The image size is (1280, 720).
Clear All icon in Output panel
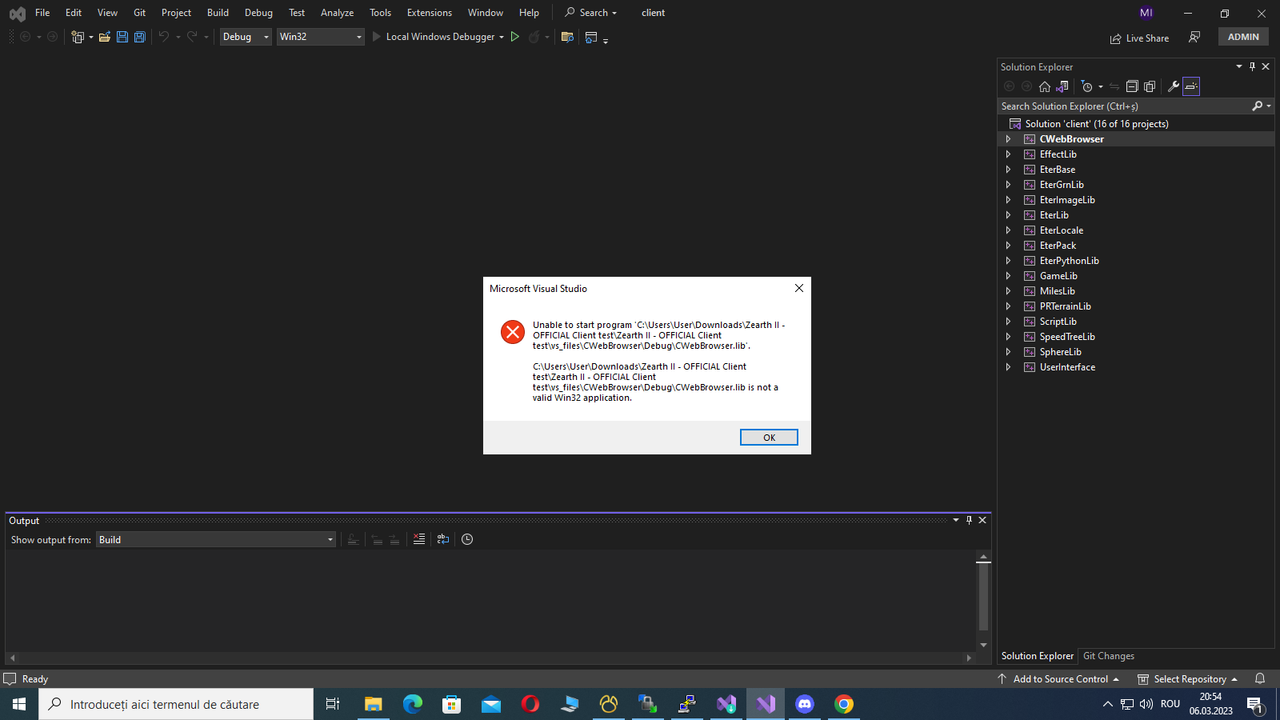pyautogui.click(x=419, y=539)
